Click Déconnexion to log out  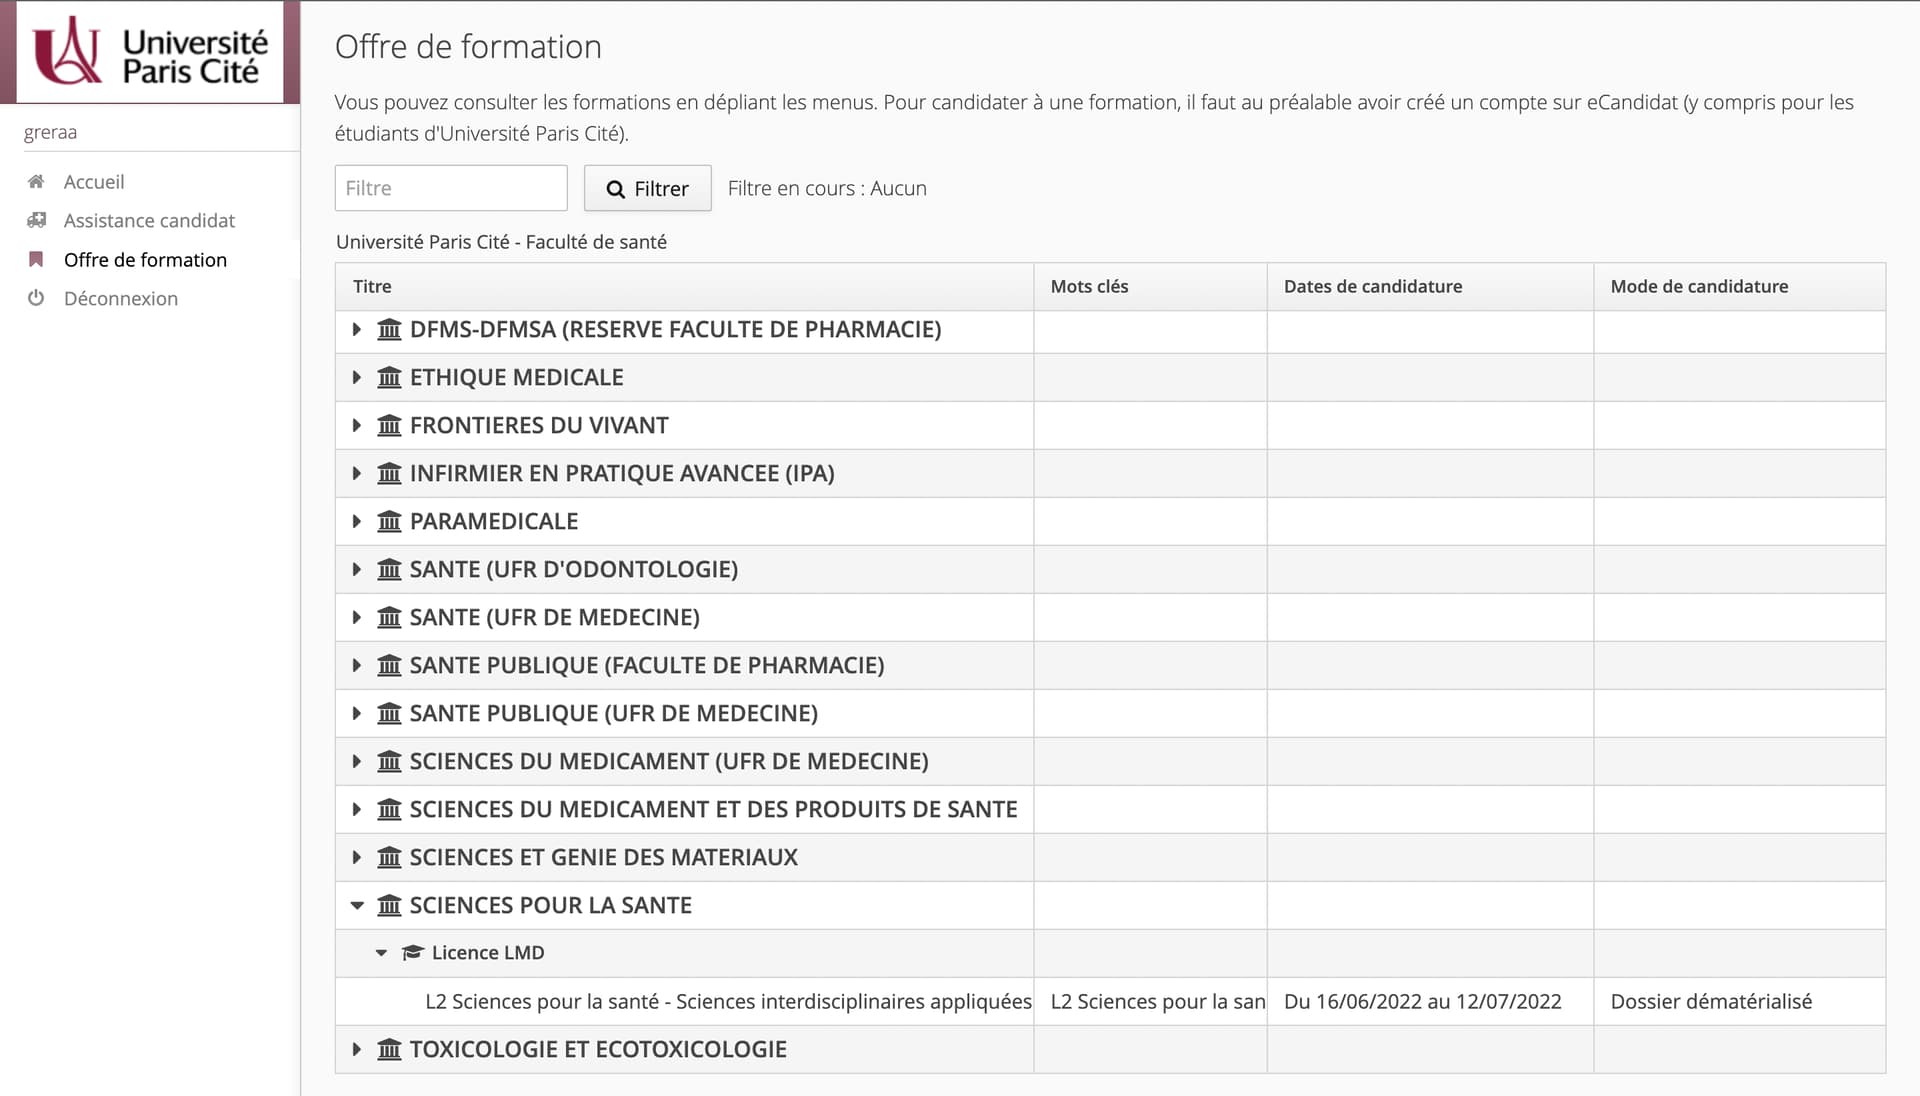tap(121, 298)
